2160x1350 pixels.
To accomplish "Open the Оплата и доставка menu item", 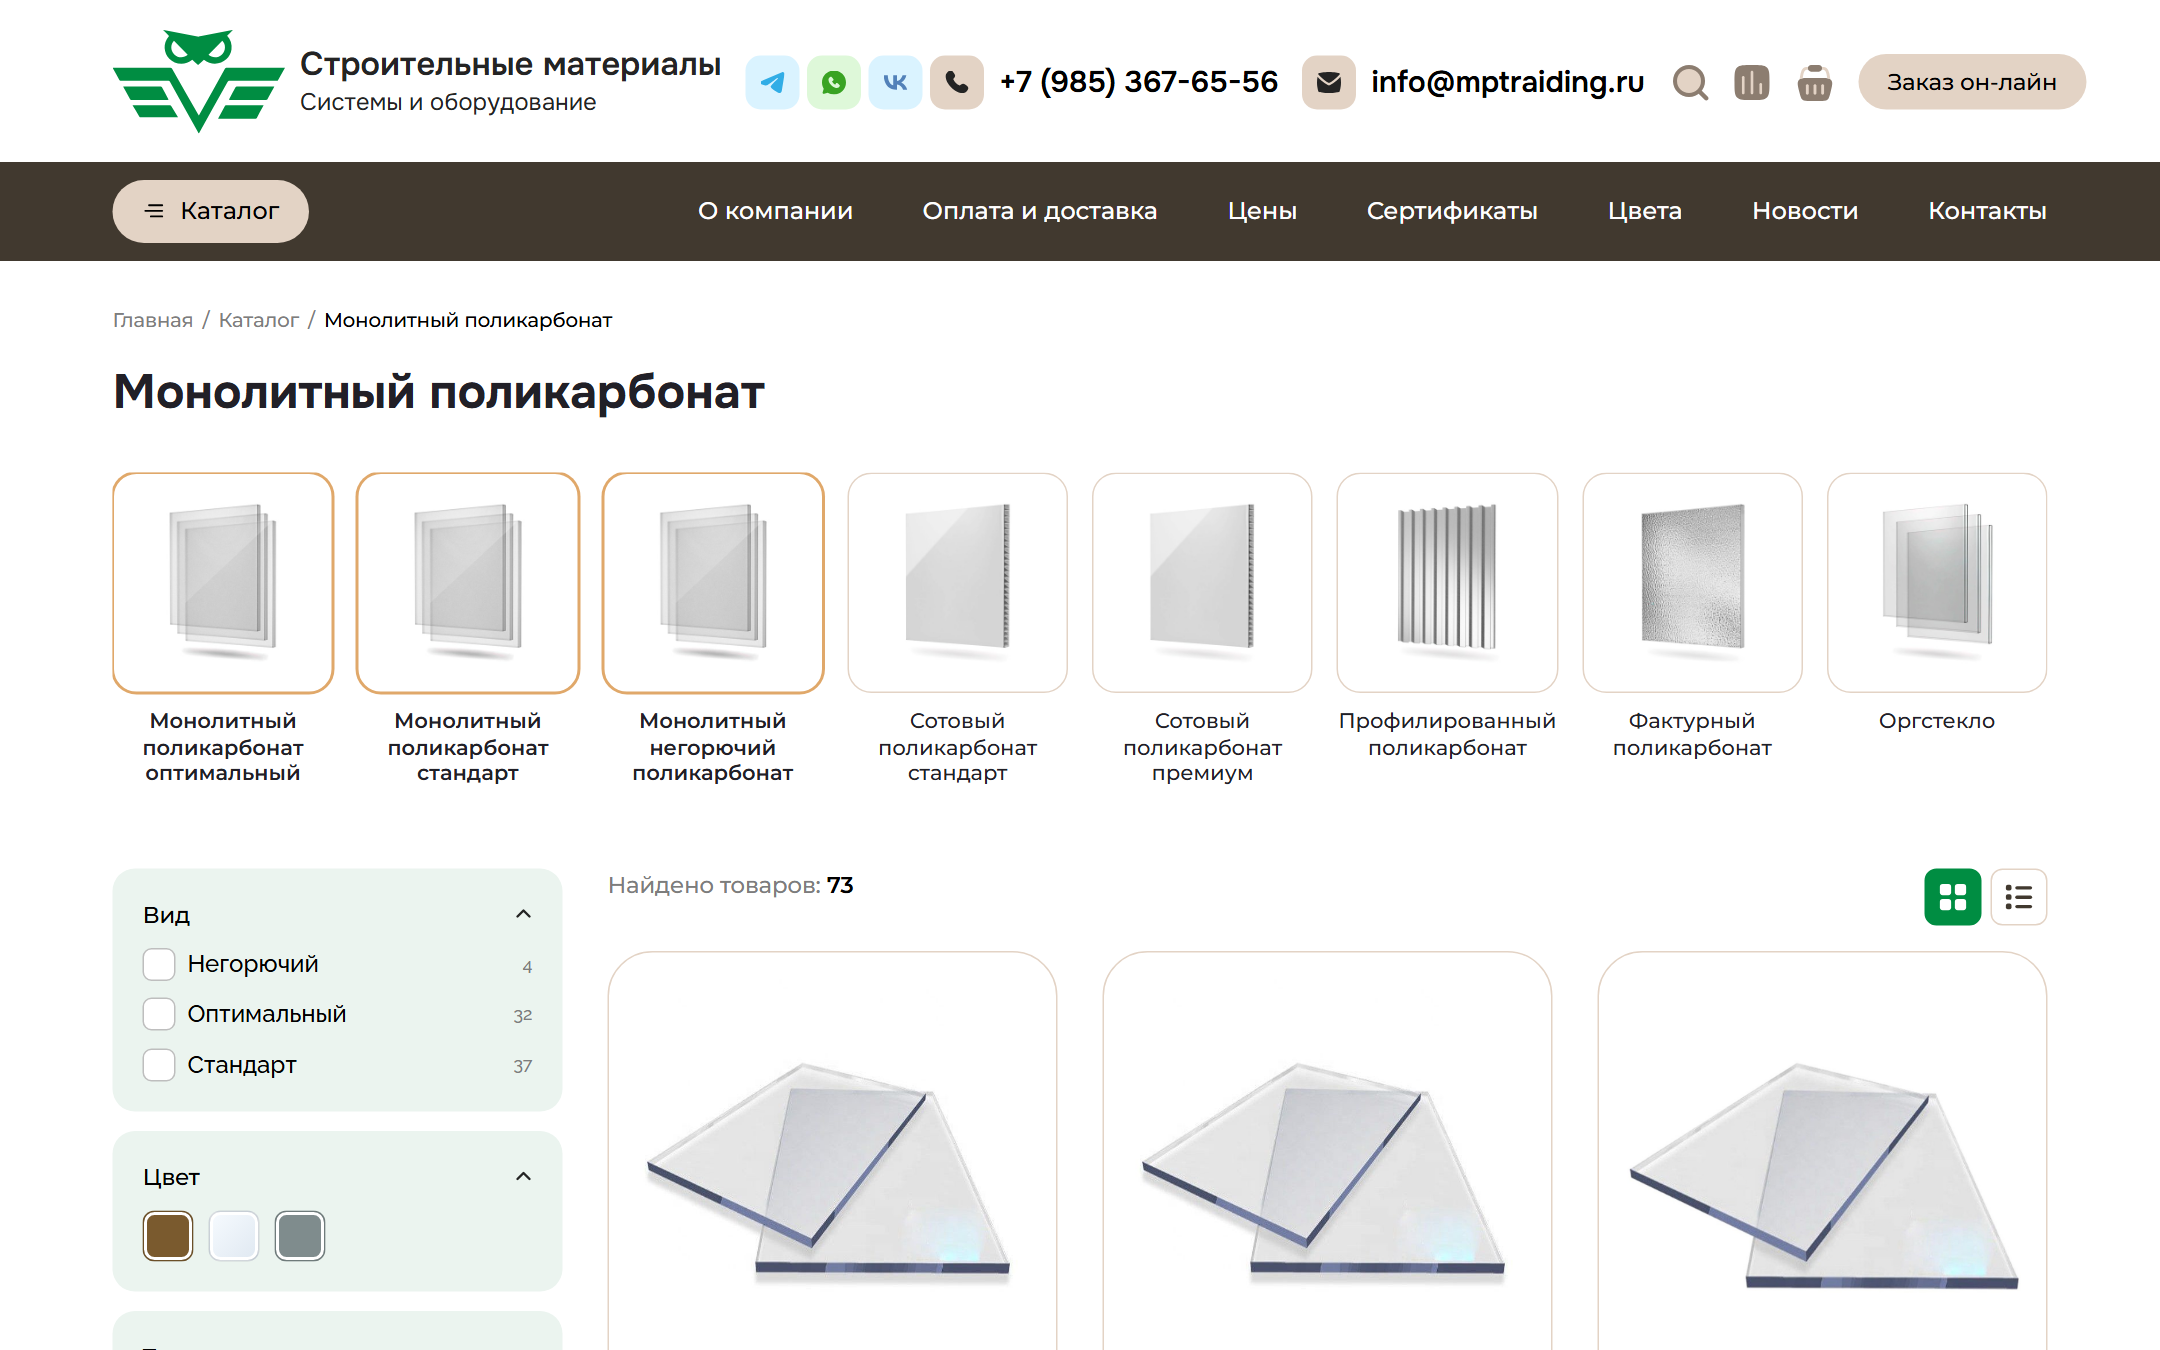I will point(1039,211).
